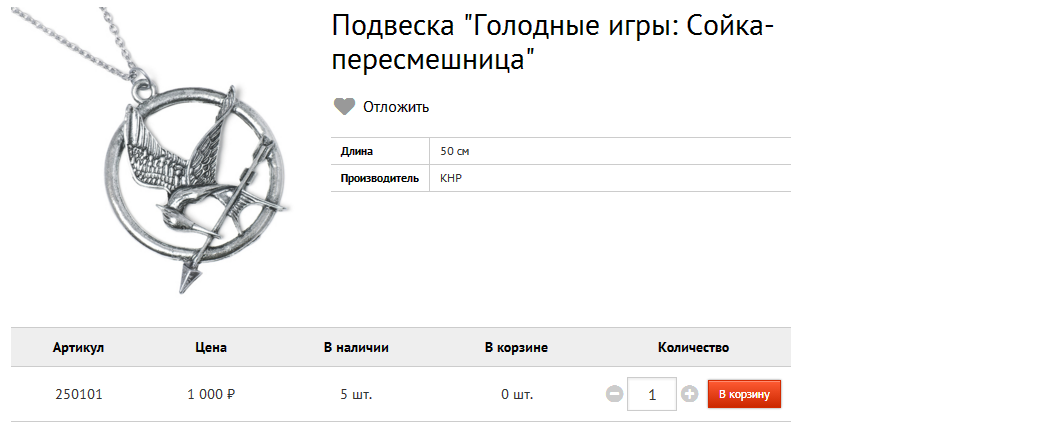Select the product title Подвеска Голодные игры

tap(552, 42)
